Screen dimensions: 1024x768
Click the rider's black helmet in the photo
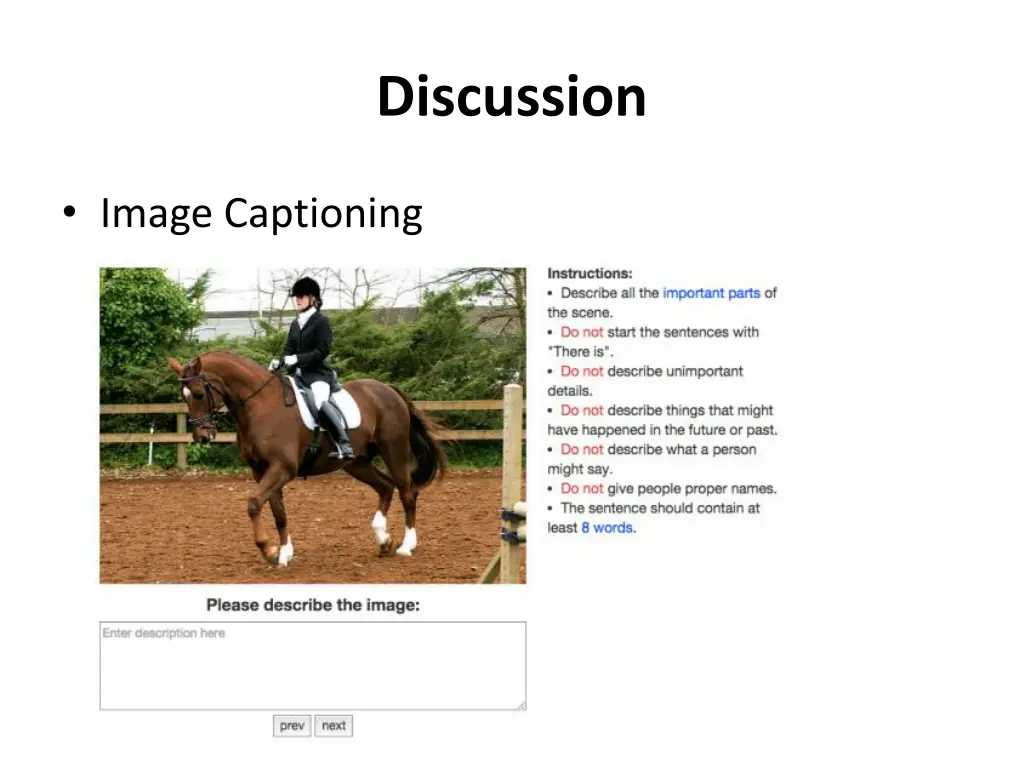306,288
